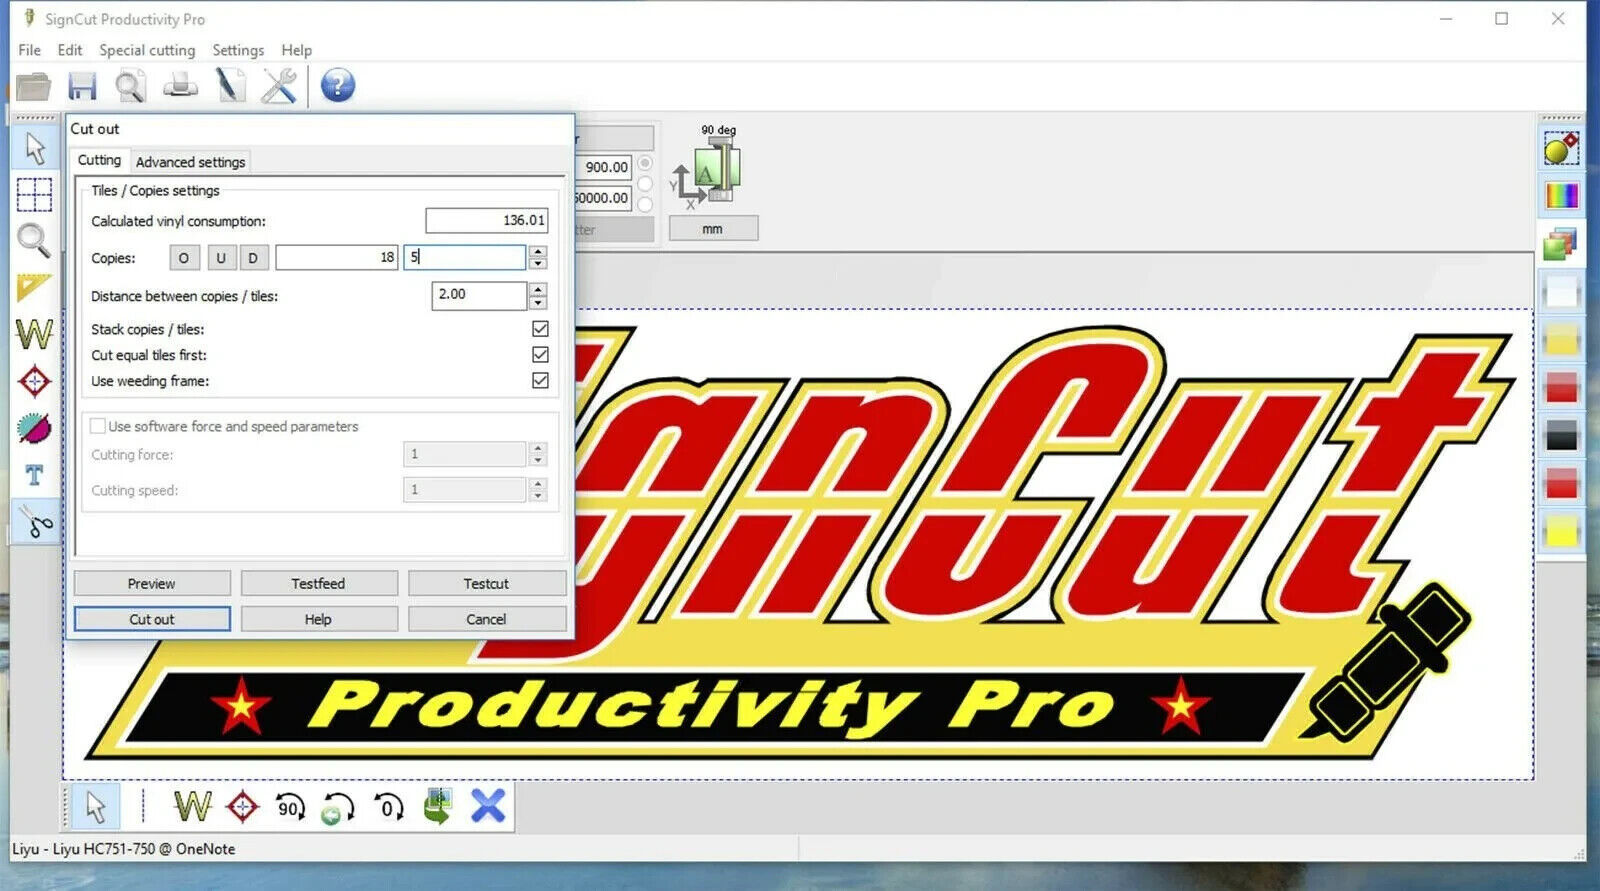Click the blue X delete icon in bottom toolbar

click(x=488, y=806)
